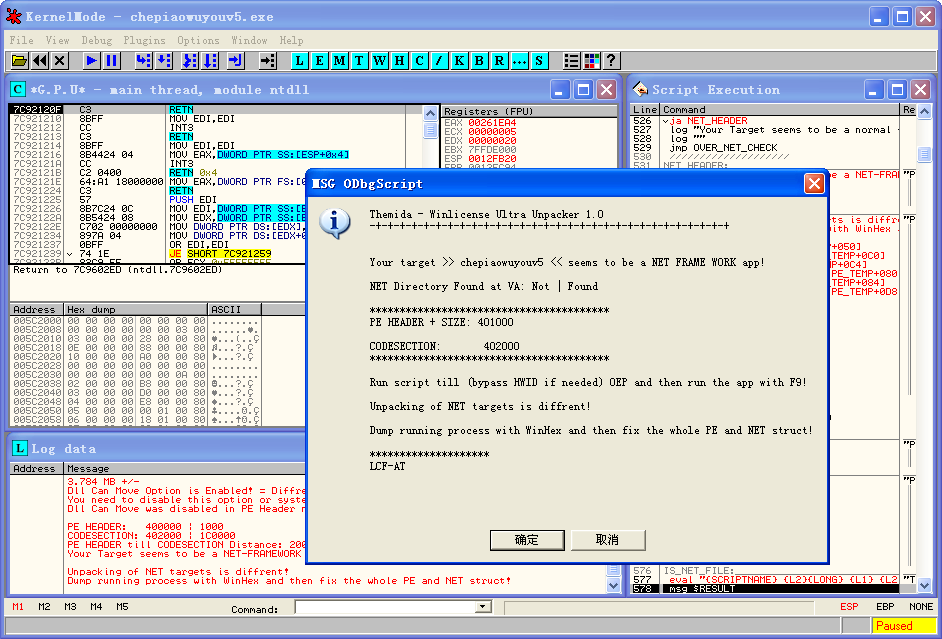942x639 pixels.
Task: Open the Plugins menu
Action: (x=144, y=40)
